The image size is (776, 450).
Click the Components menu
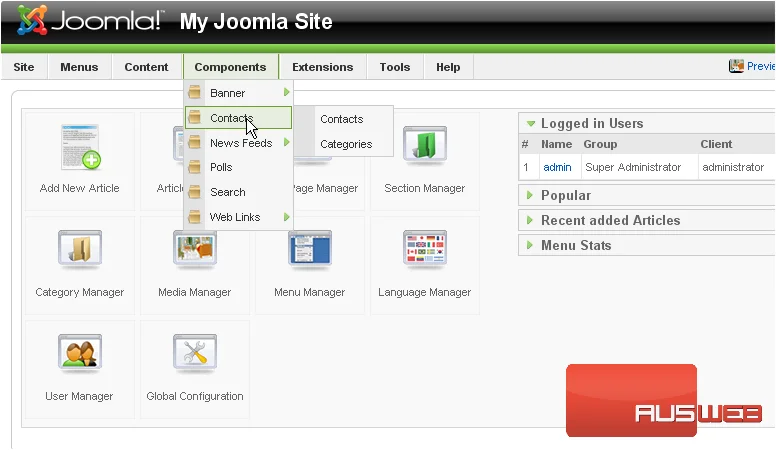pyautogui.click(x=230, y=67)
